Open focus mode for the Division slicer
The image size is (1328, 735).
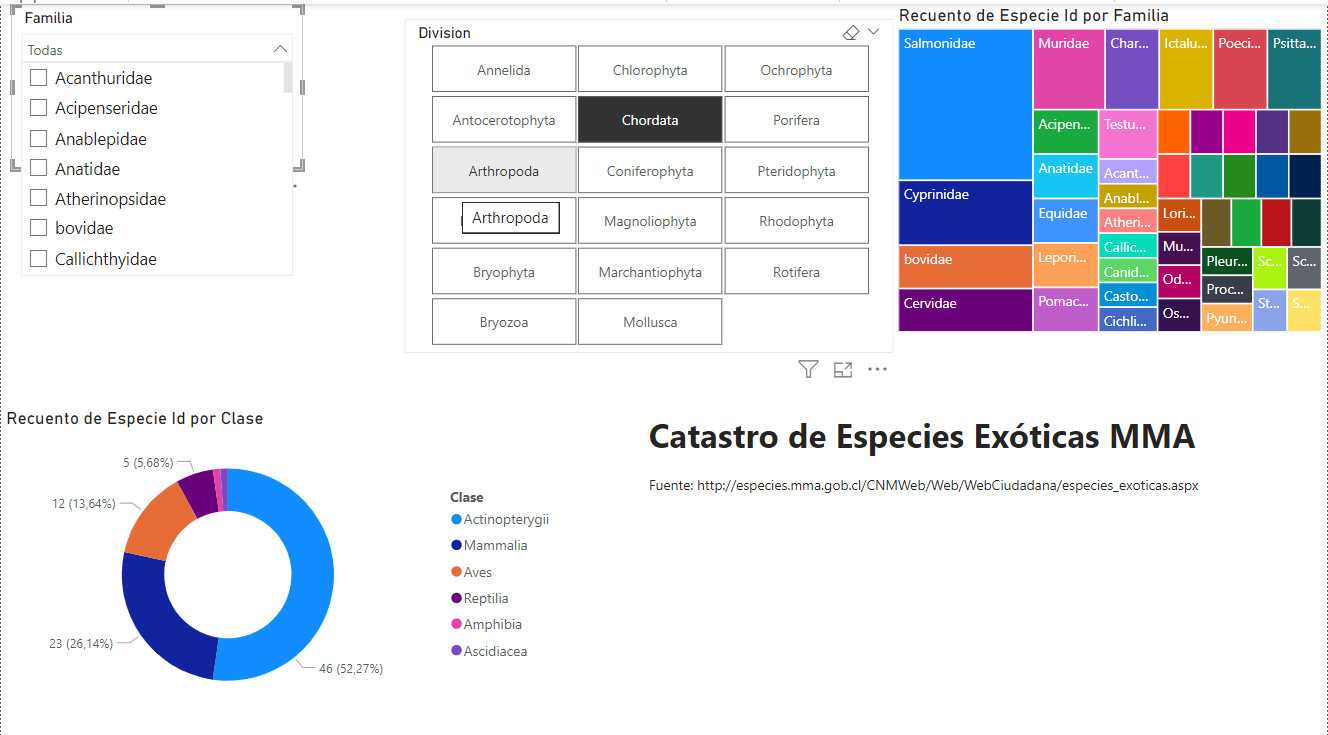[842, 369]
